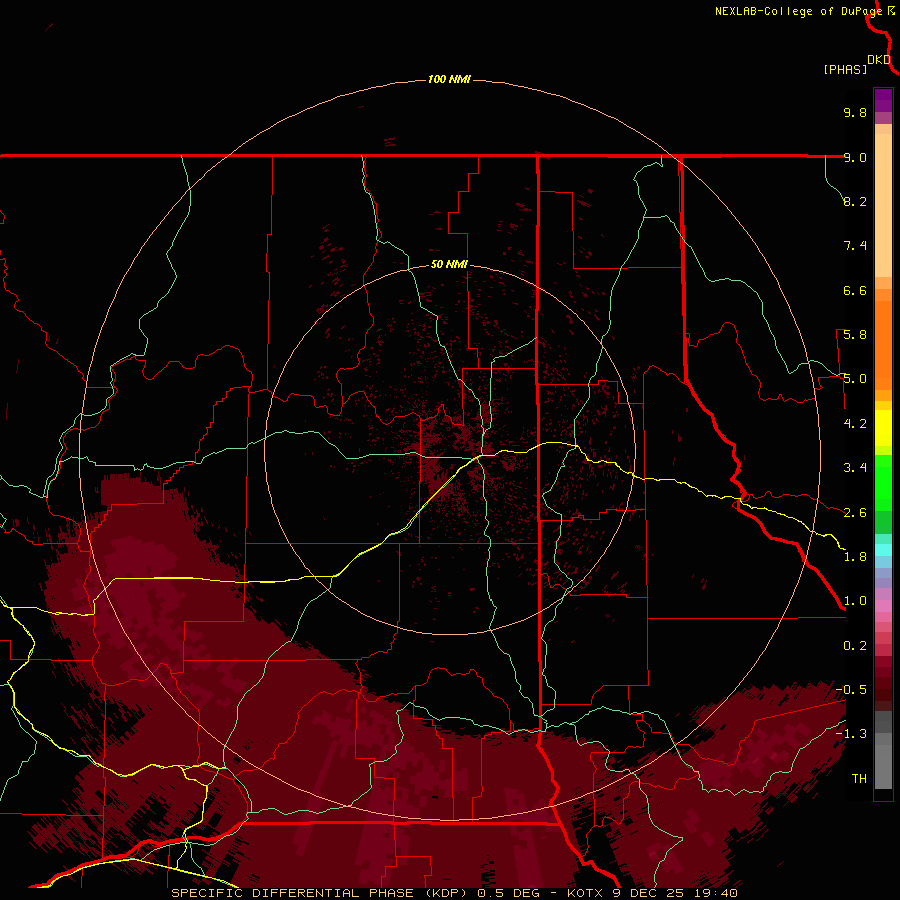Click the 8.2 value on the scale
The width and height of the screenshot is (900, 900).
pos(855,201)
